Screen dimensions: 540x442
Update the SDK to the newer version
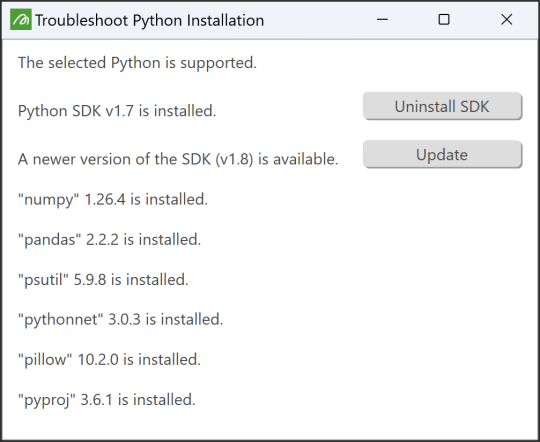443,154
